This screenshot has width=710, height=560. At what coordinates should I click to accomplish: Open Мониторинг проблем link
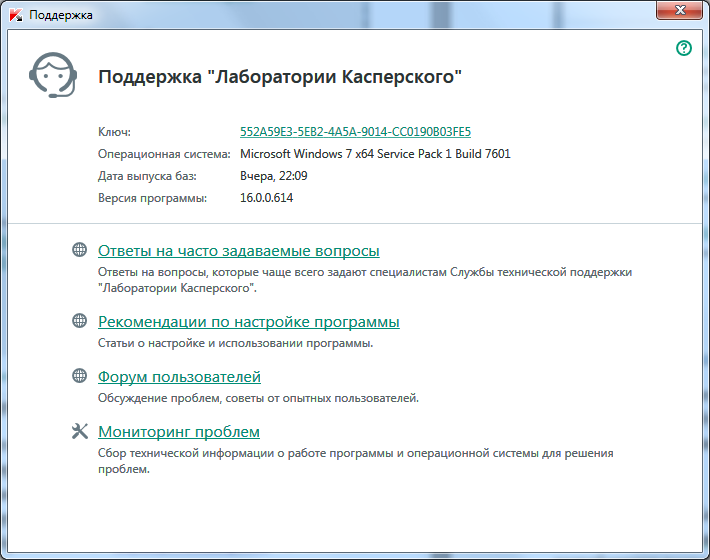pos(179,432)
